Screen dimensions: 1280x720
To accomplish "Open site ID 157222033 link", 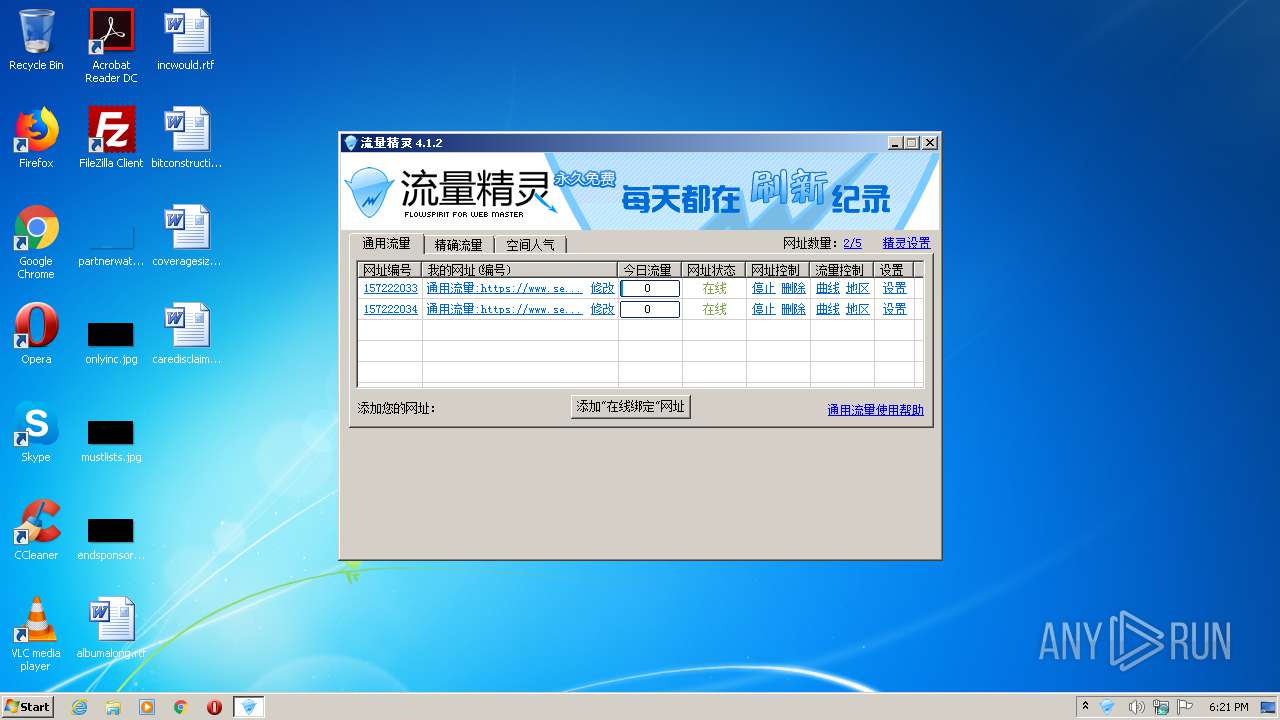I will 390,288.
